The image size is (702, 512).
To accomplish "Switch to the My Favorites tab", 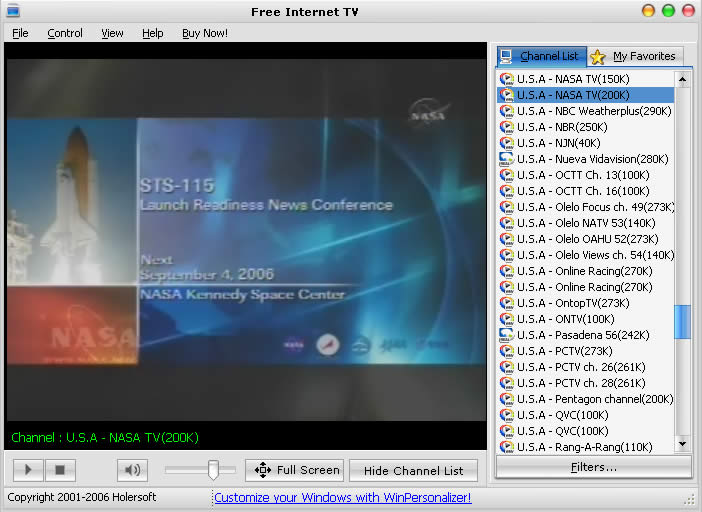I will [x=635, y=56].
